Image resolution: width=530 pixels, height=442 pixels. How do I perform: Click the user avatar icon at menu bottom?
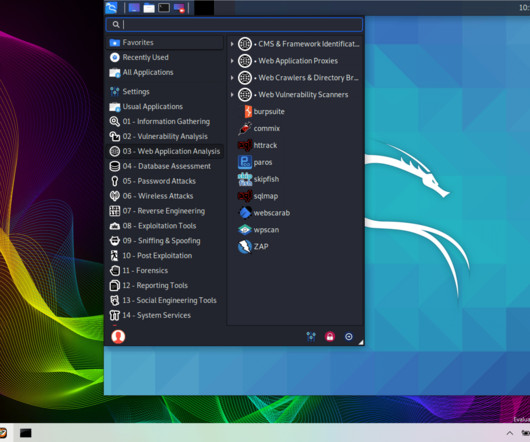pos(118,337)
